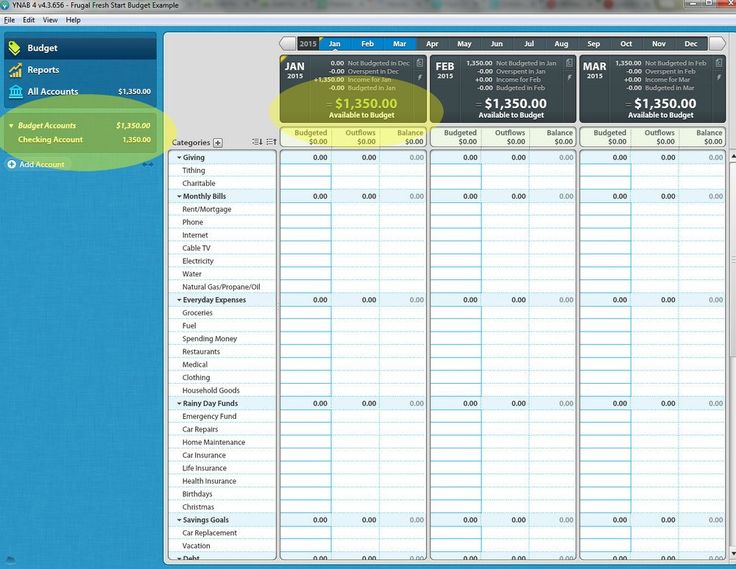Open the Help menu
Screen dimensions: 736x569
click(x=73, y=20)
